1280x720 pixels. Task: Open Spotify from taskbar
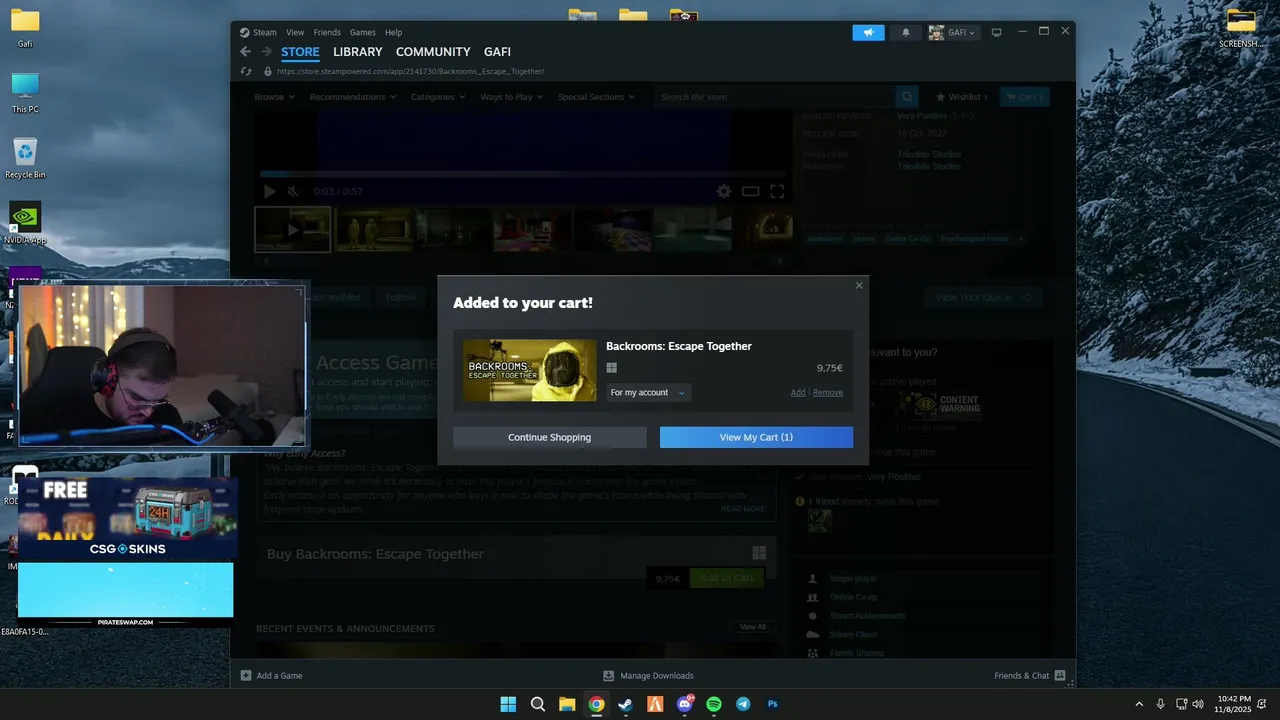(x=714, y=704)
